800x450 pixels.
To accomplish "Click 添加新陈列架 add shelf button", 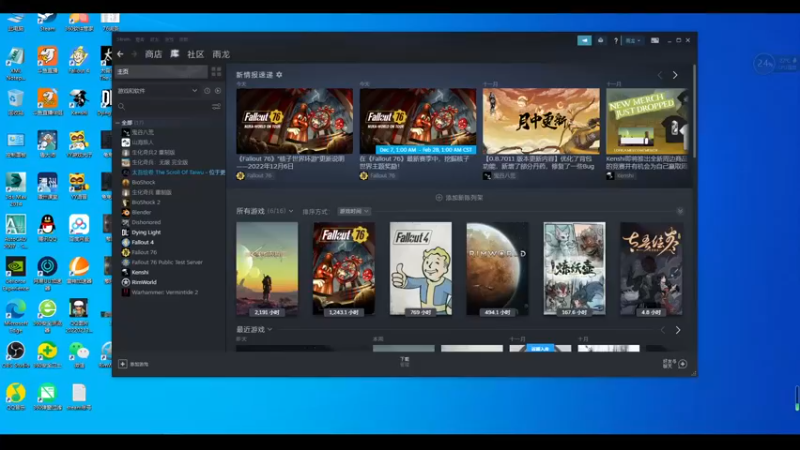I will click(459, 197).
